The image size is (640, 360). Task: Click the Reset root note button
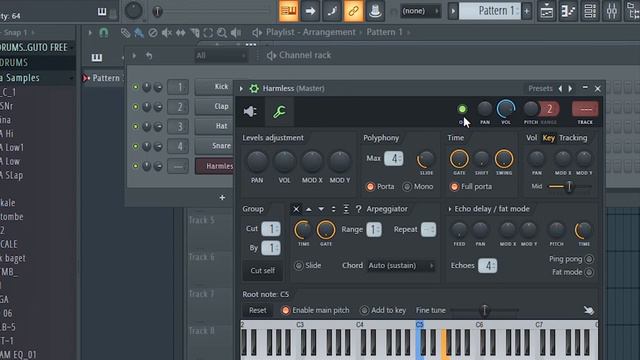click(x=258, y=311)
